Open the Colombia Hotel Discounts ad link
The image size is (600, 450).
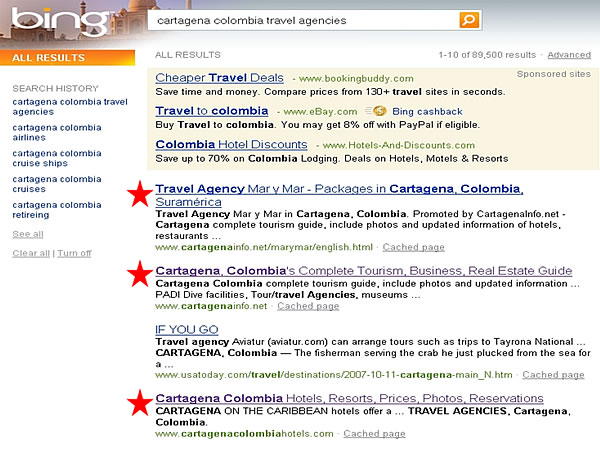[x=231, y=144]
